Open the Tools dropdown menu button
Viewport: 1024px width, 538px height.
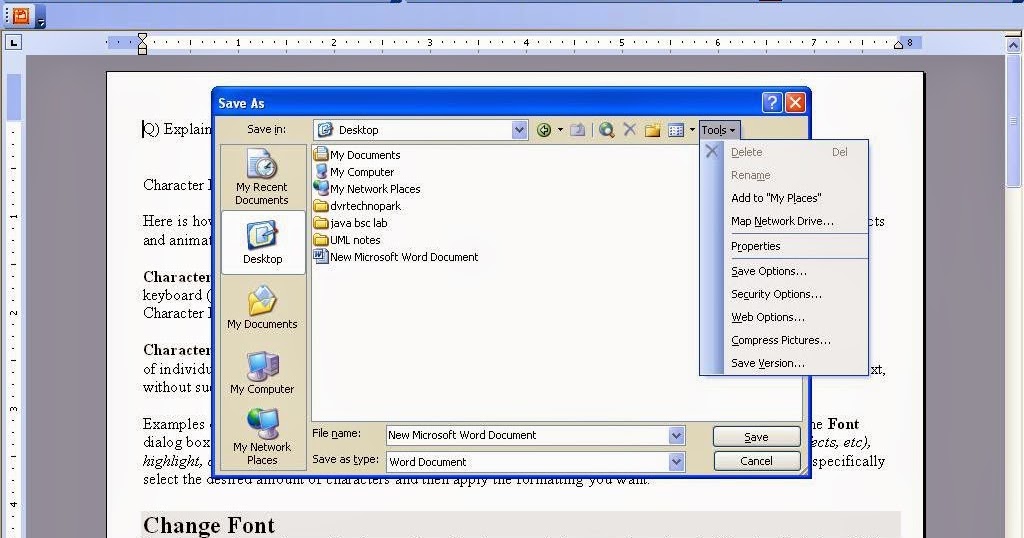click(x=719, y=130)
